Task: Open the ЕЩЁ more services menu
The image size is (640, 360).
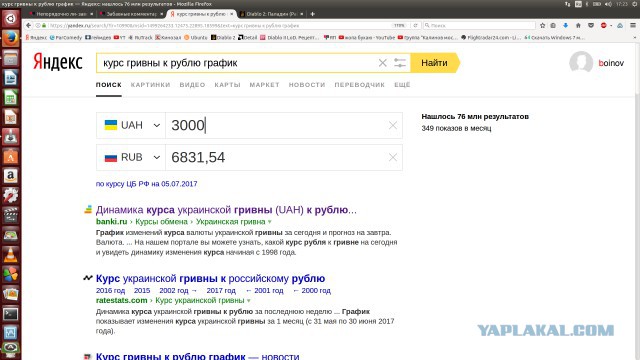Action: (402, 85)
